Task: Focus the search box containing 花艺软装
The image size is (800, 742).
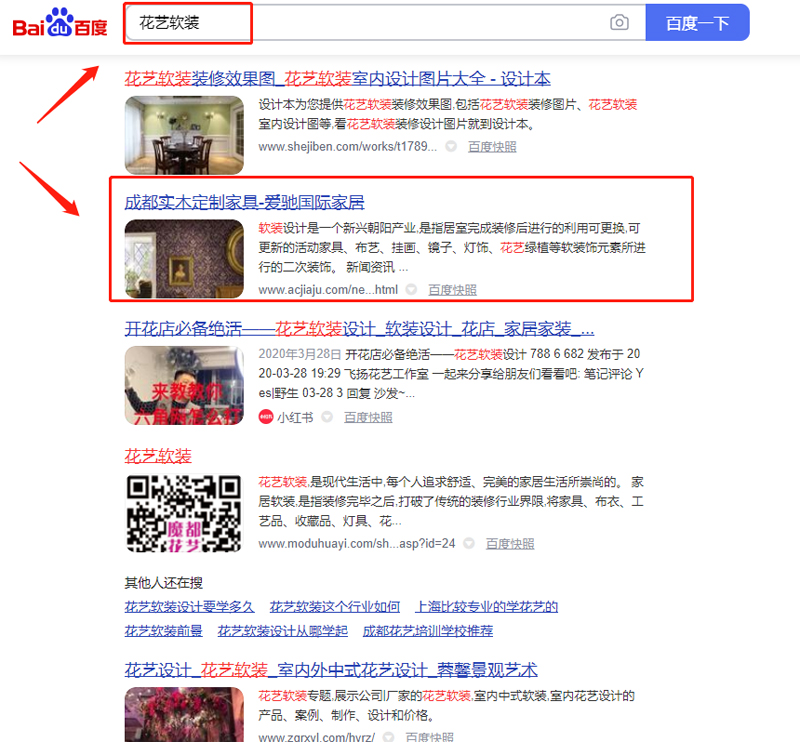Action: 370,23
